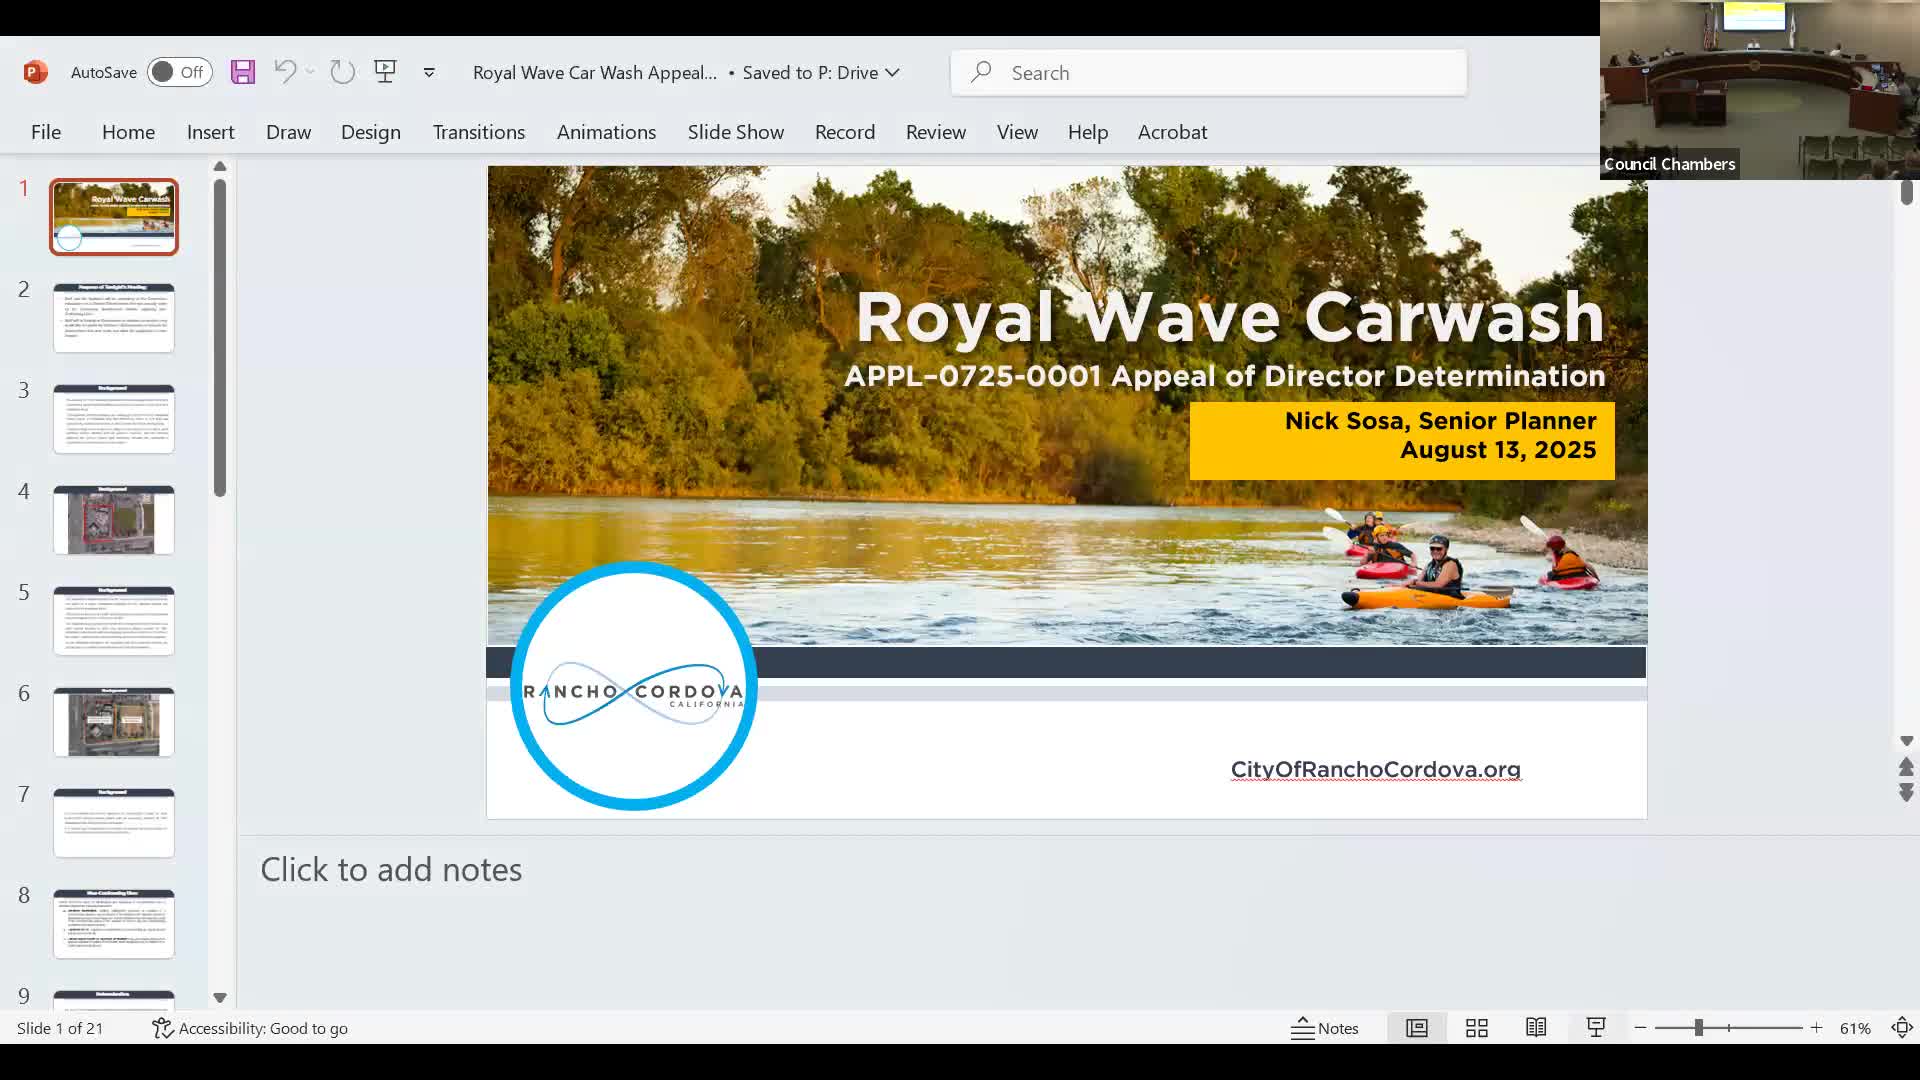This screenshot has width=1920, height=1080.
Task: Click the zoom slider handle
Action: [x=1698, y=1028]
